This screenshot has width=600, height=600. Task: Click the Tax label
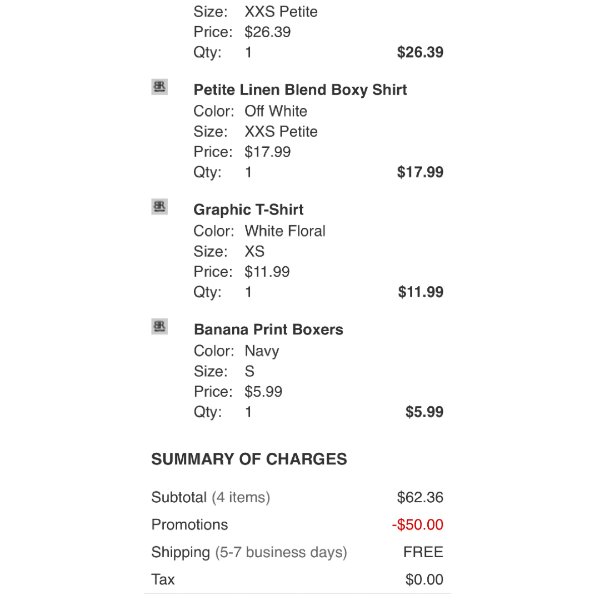pyautogui.click(x=163, y=579)
